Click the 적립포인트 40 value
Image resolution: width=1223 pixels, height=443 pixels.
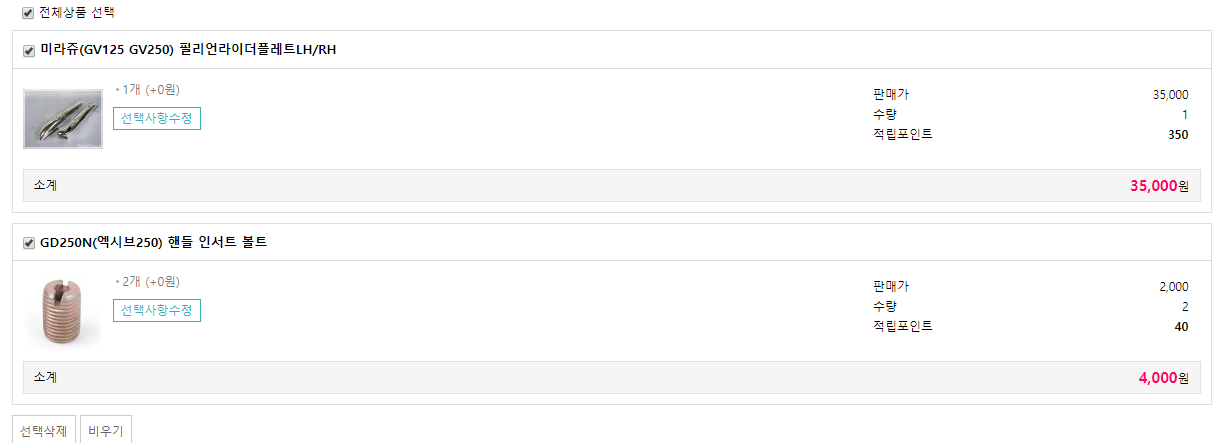[1181, 327]
